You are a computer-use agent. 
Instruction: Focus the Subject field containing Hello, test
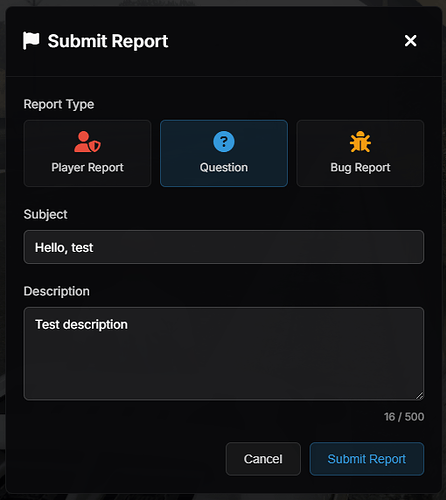[224, 247]
